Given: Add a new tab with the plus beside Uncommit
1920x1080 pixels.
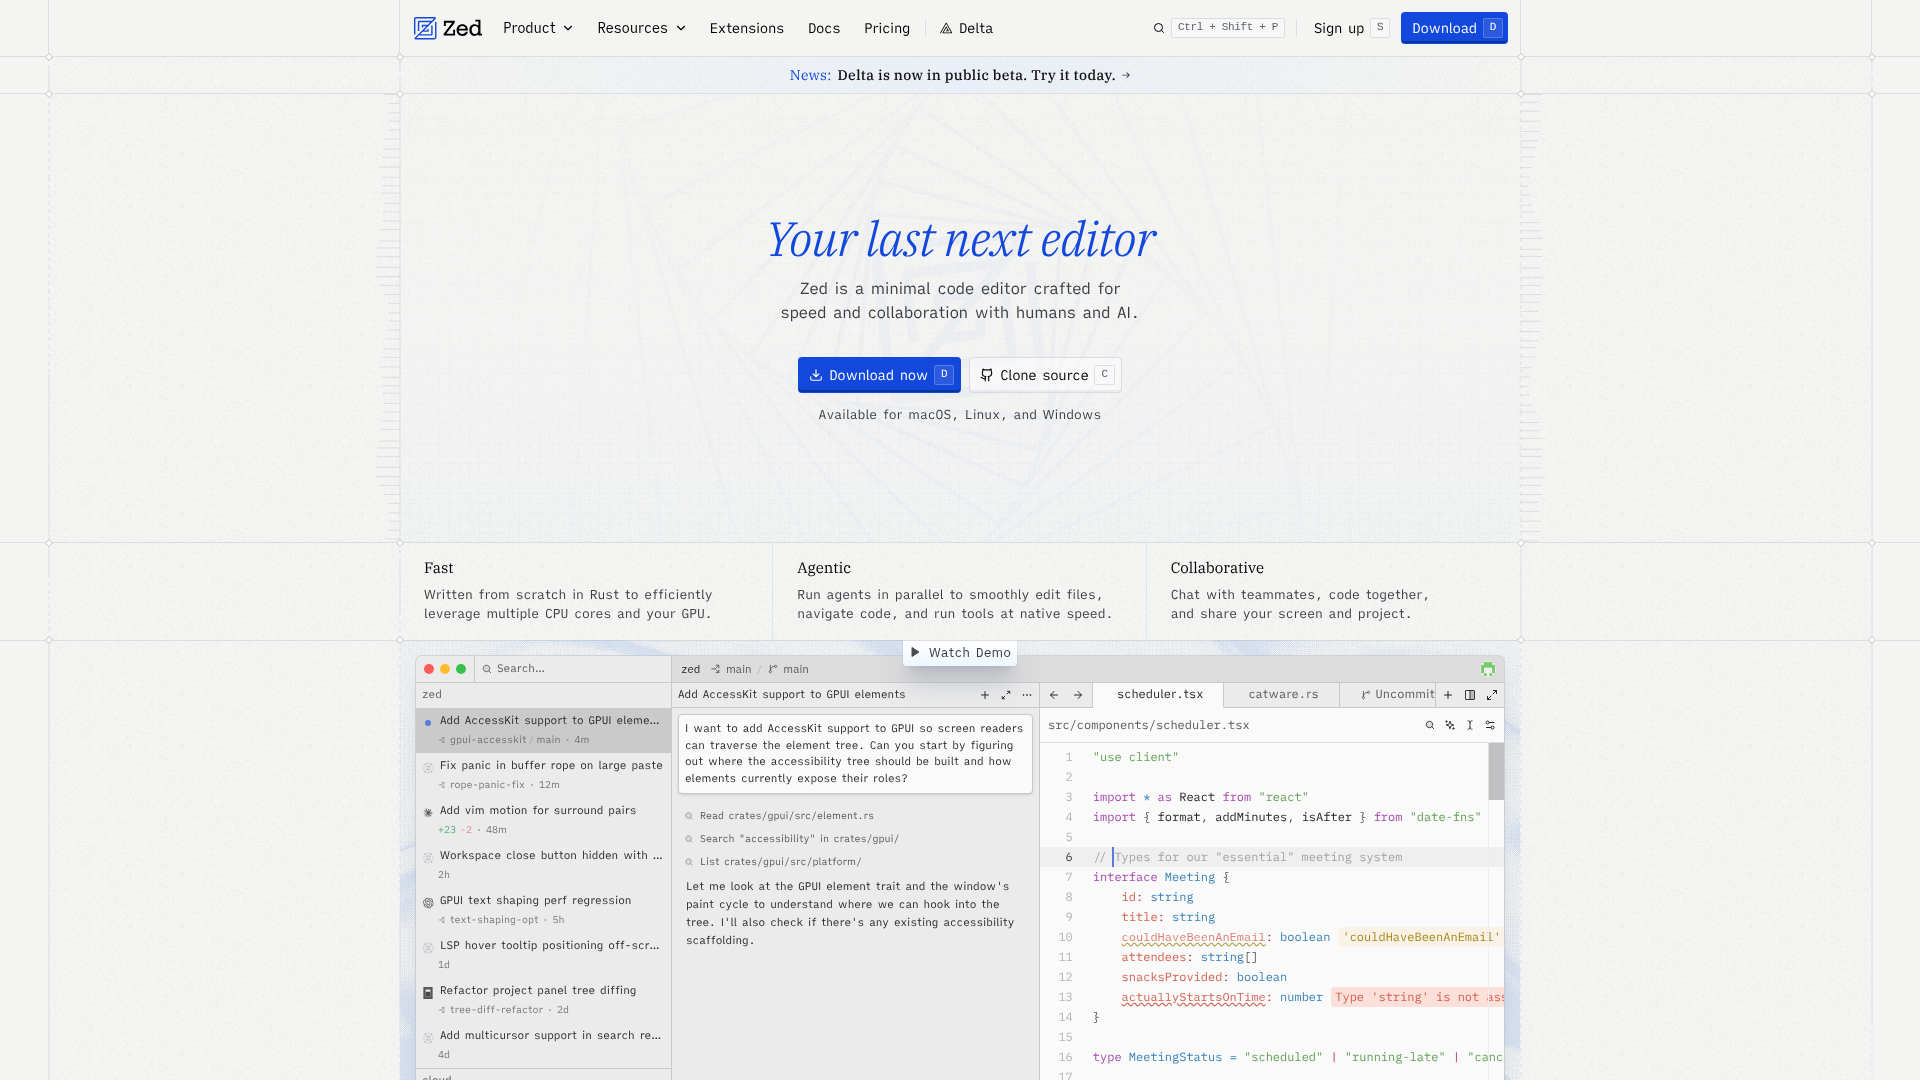Looking at the screenshot, I should click(1448, 695).
